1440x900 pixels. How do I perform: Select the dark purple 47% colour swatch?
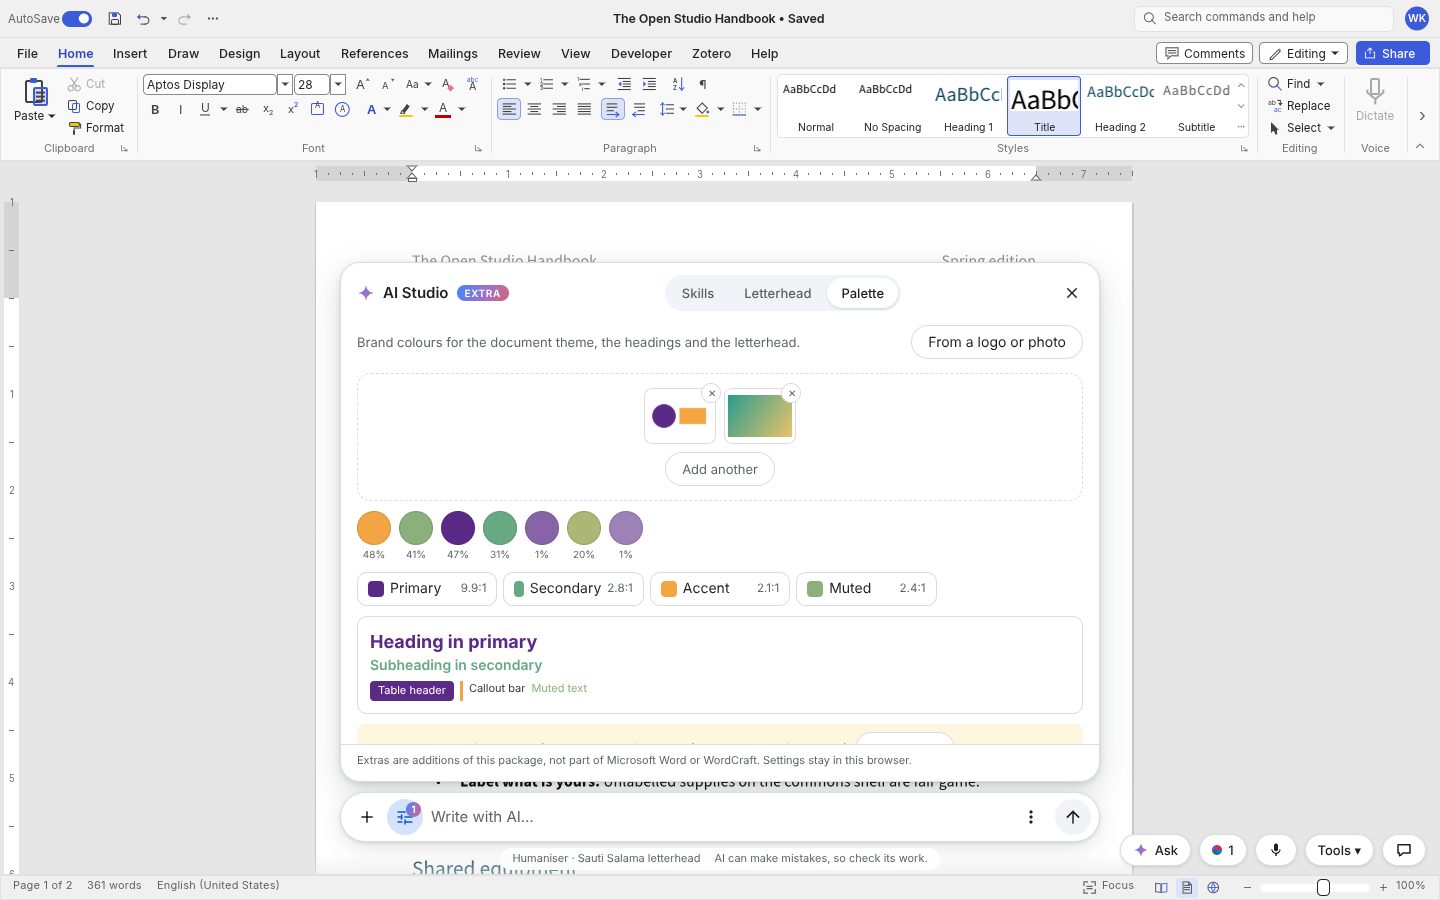(x=458, y=528)
